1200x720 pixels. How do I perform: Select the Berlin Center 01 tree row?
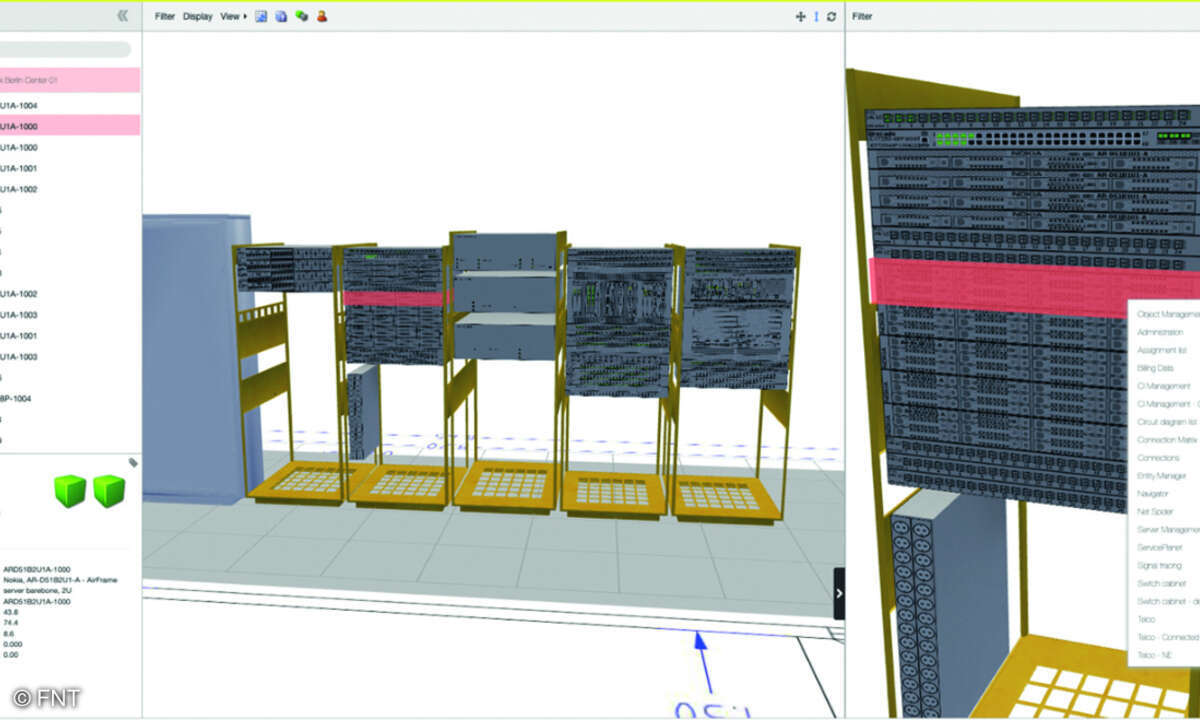70,80
